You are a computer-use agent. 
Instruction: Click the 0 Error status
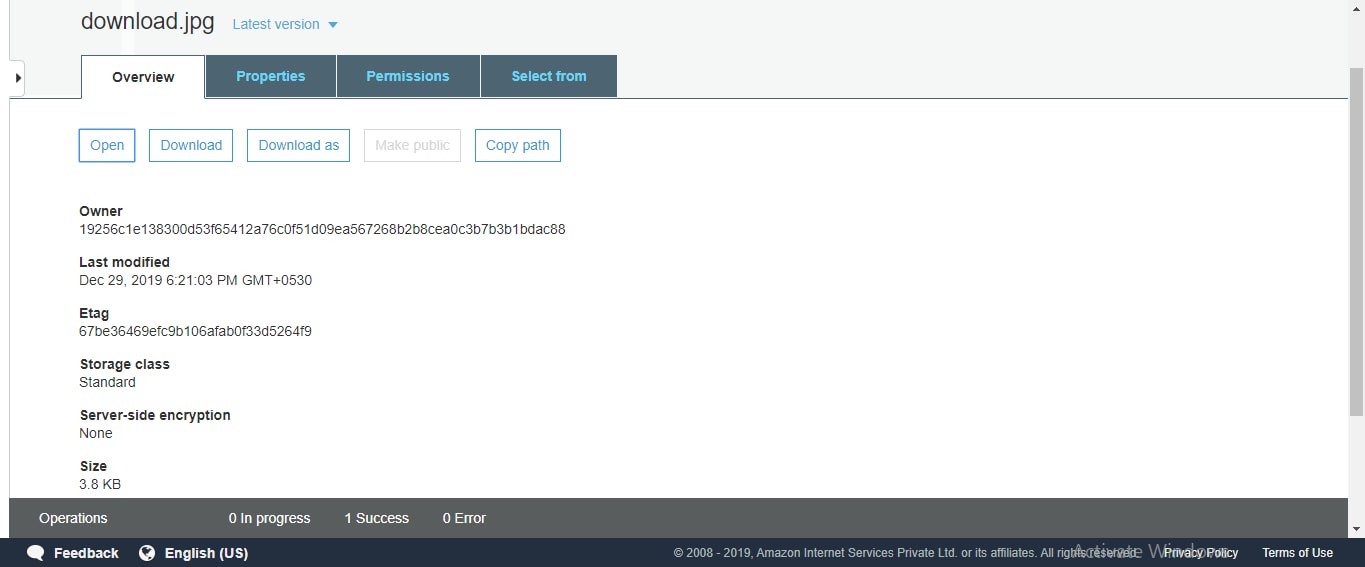point(464,518)
